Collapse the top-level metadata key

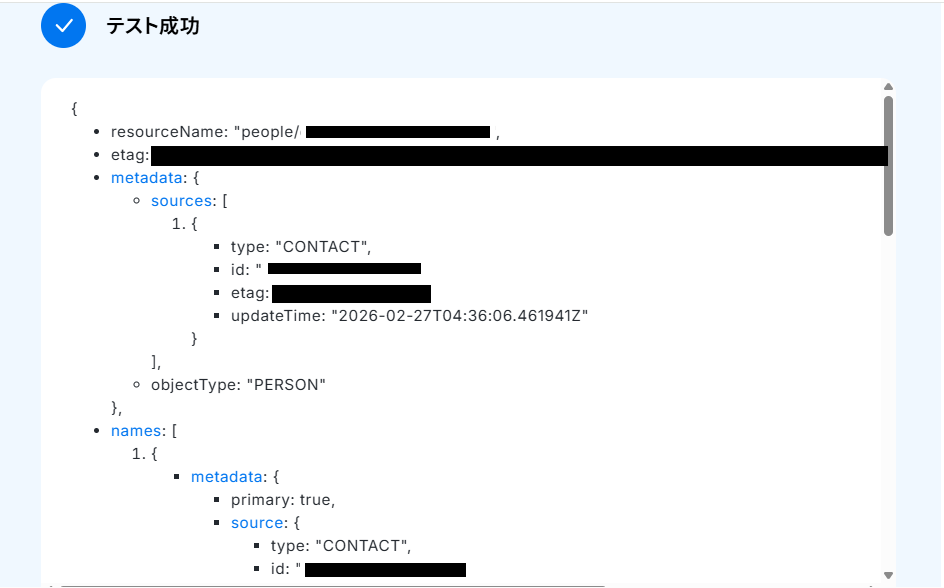(147, 177)
